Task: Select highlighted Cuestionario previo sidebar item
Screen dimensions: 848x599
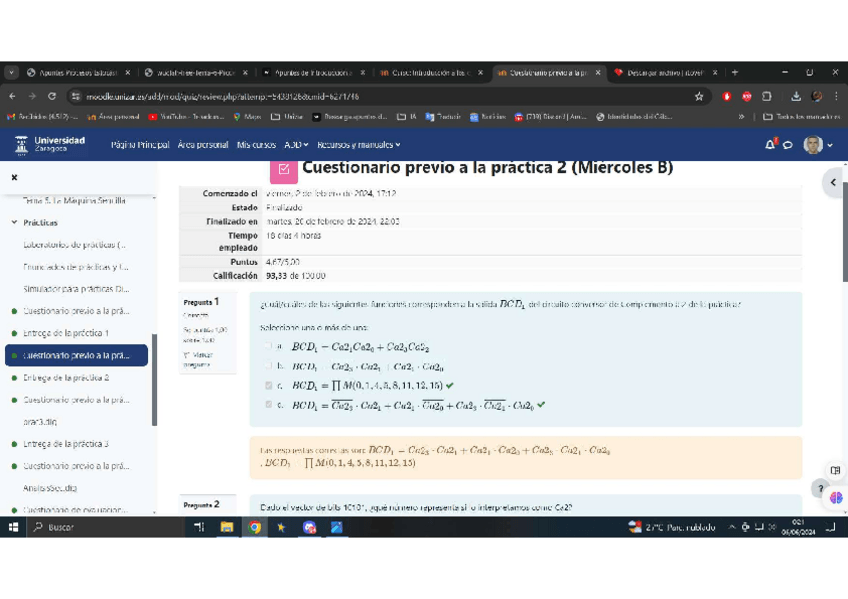Action: (x=76, y=355)
